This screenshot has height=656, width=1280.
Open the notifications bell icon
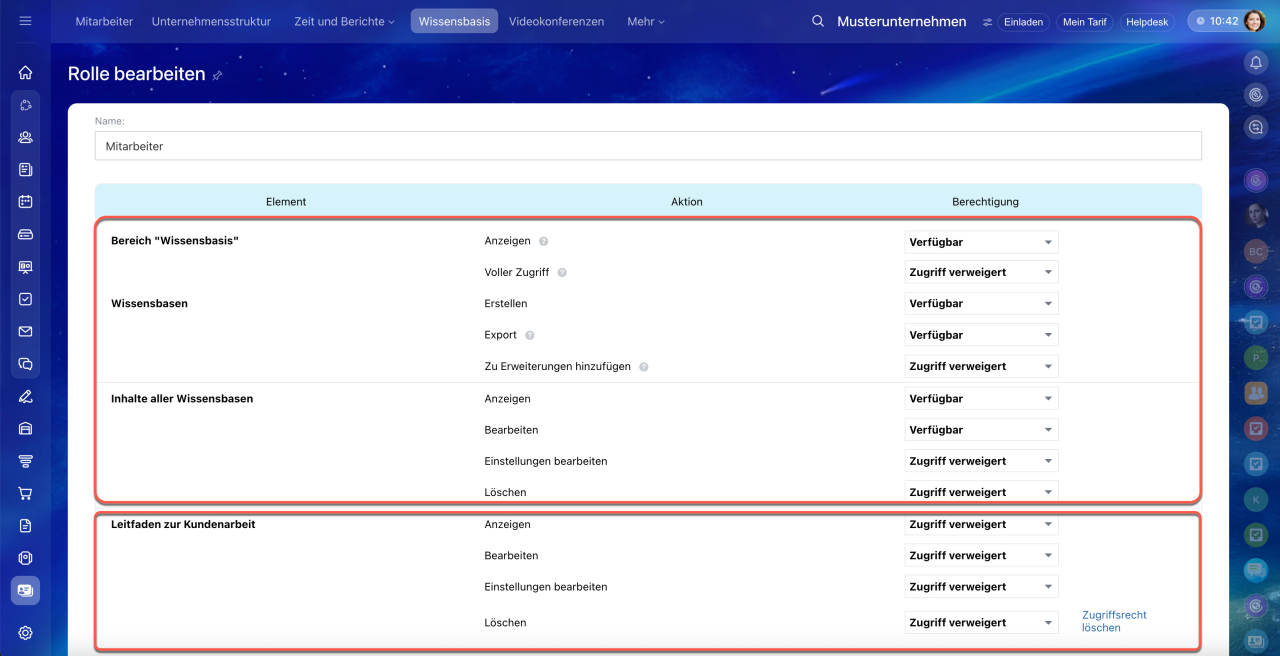pos(1256,62)
